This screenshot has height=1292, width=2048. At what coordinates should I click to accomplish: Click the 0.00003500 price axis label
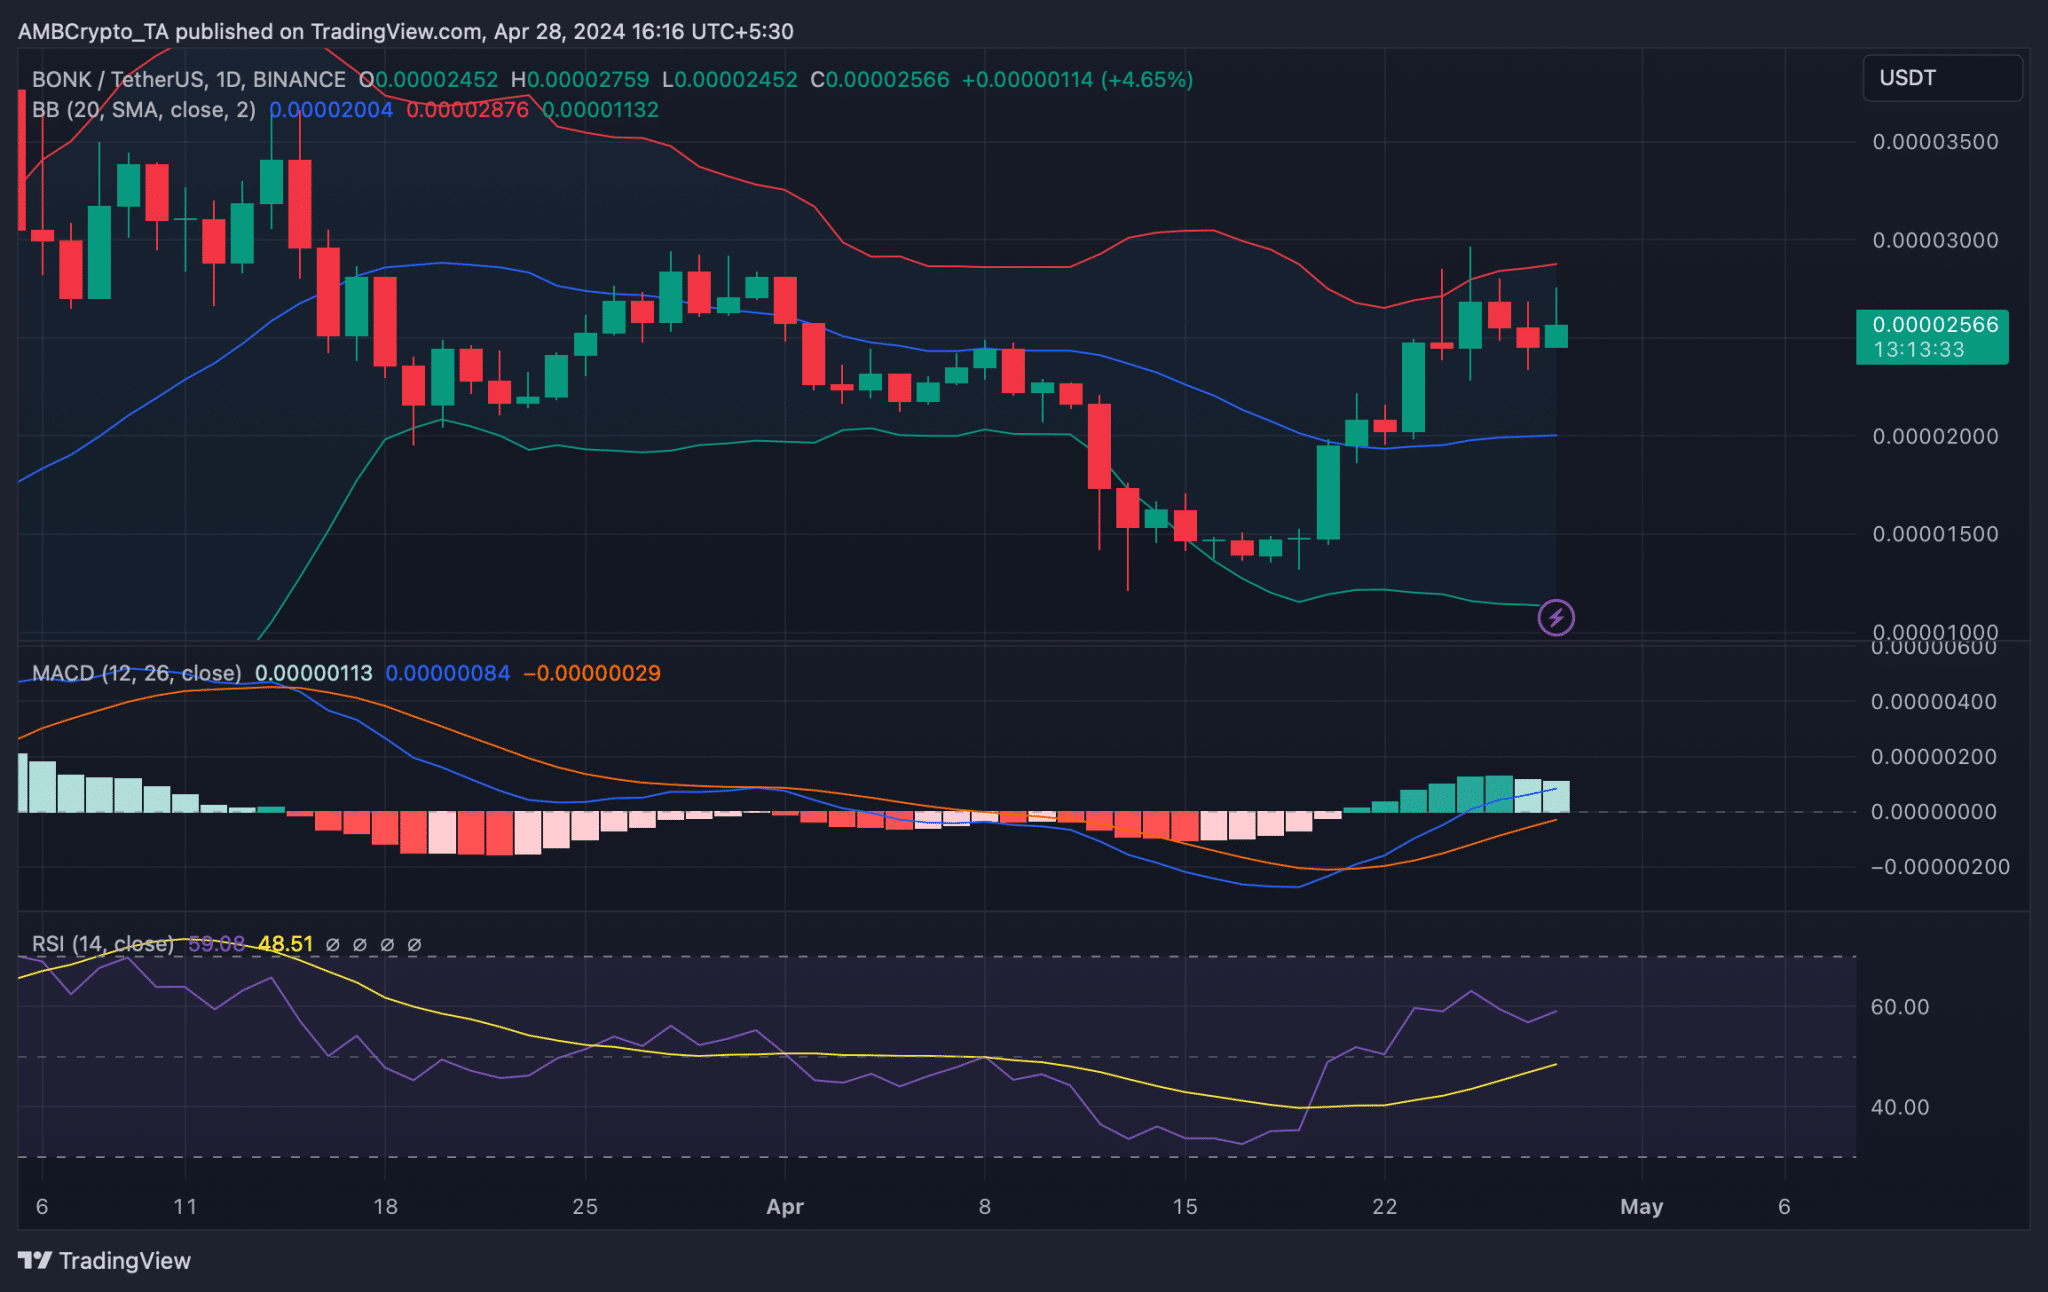1935,142
